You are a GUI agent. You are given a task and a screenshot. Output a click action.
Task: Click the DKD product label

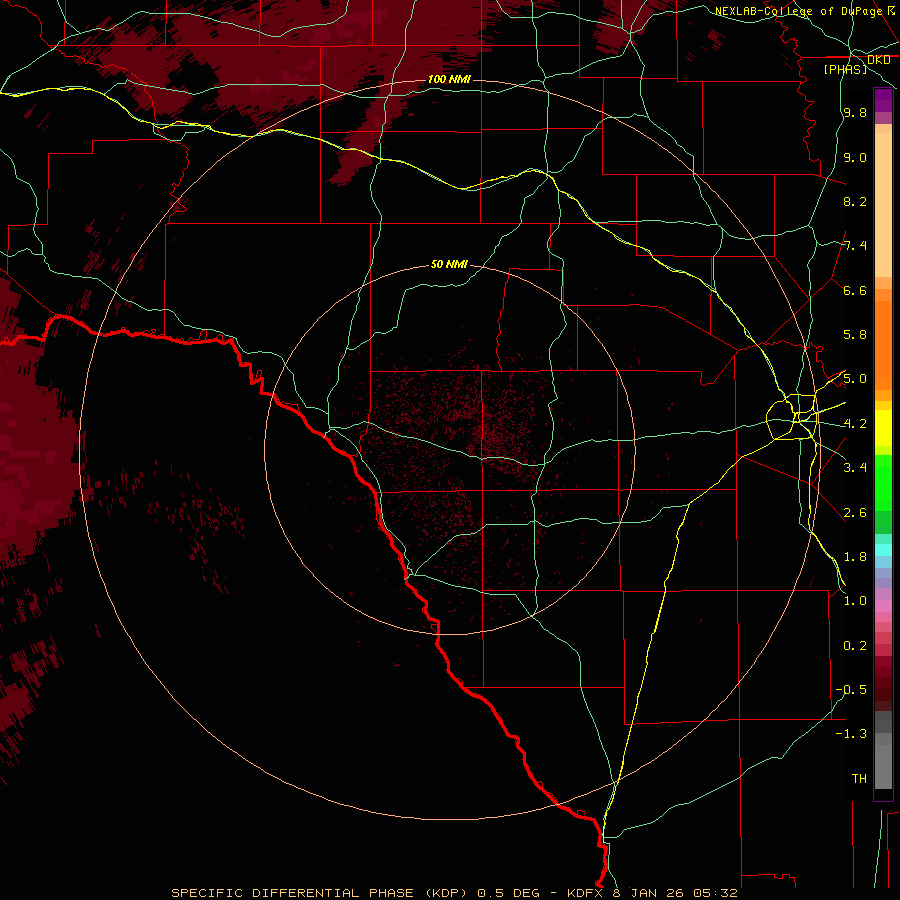pyautogui.click(x=879, y=60)
